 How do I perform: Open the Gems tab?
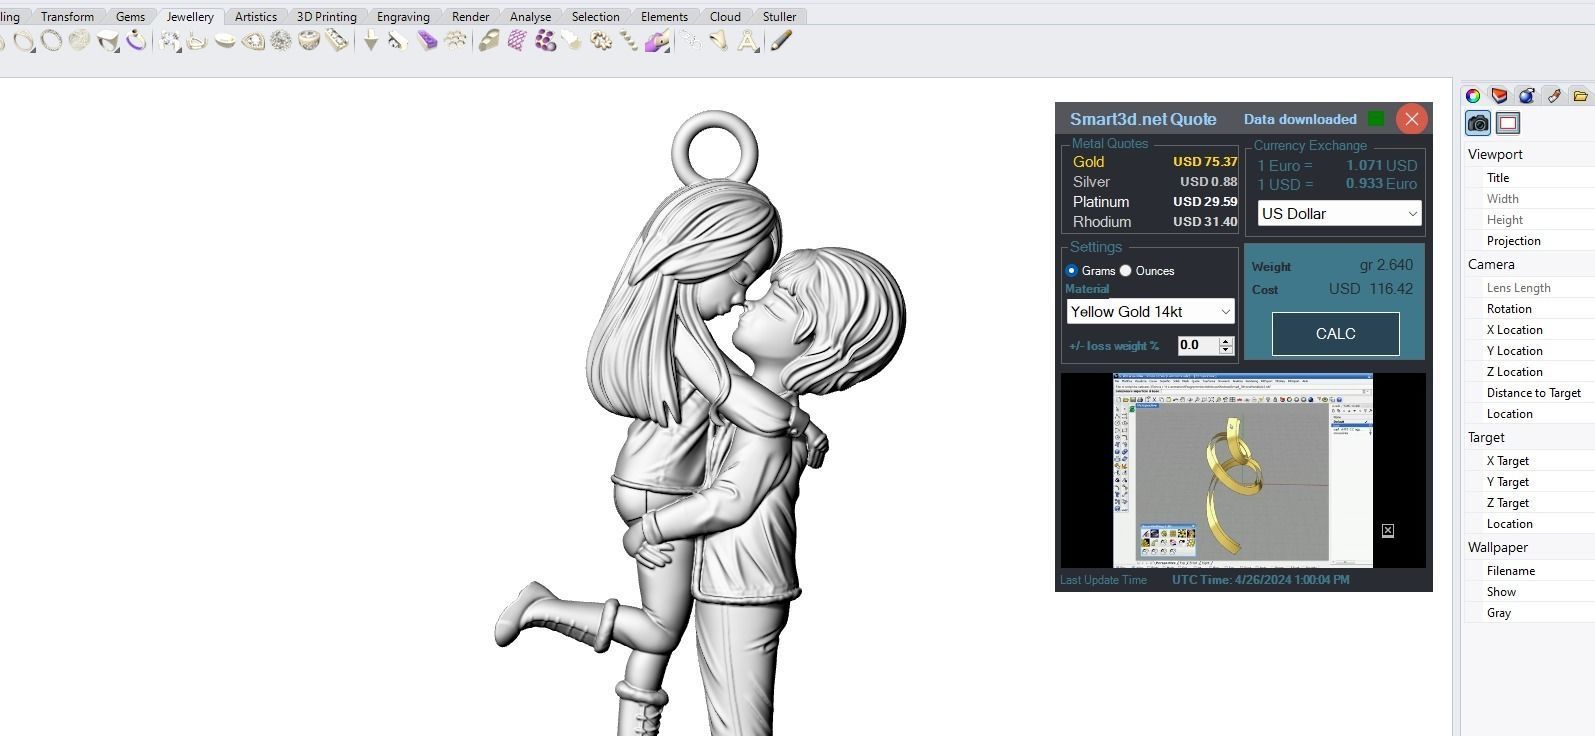pos(130,17)
